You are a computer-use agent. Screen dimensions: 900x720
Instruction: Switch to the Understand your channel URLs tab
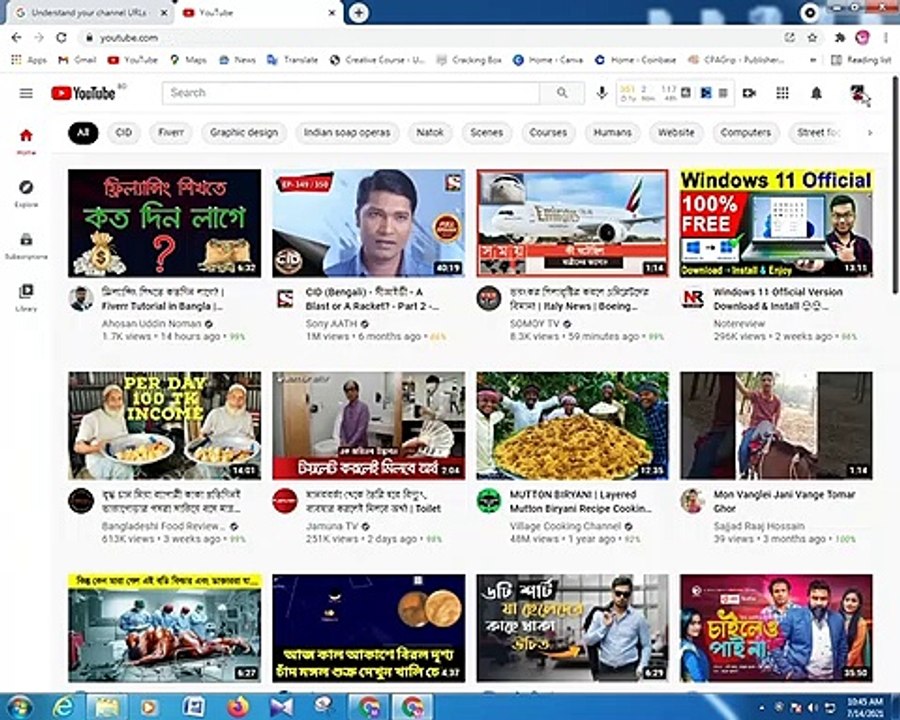point(89,13)
